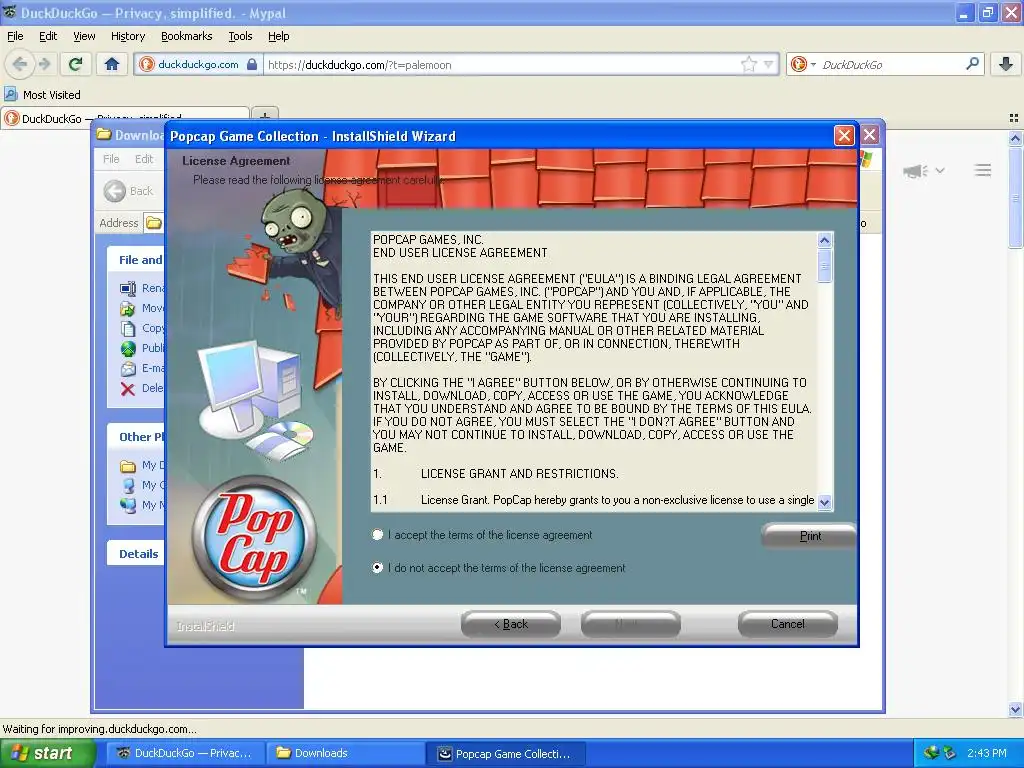Open the View menu in Mypal
Screen dimensions: 1024x768
tap(84, 36)
